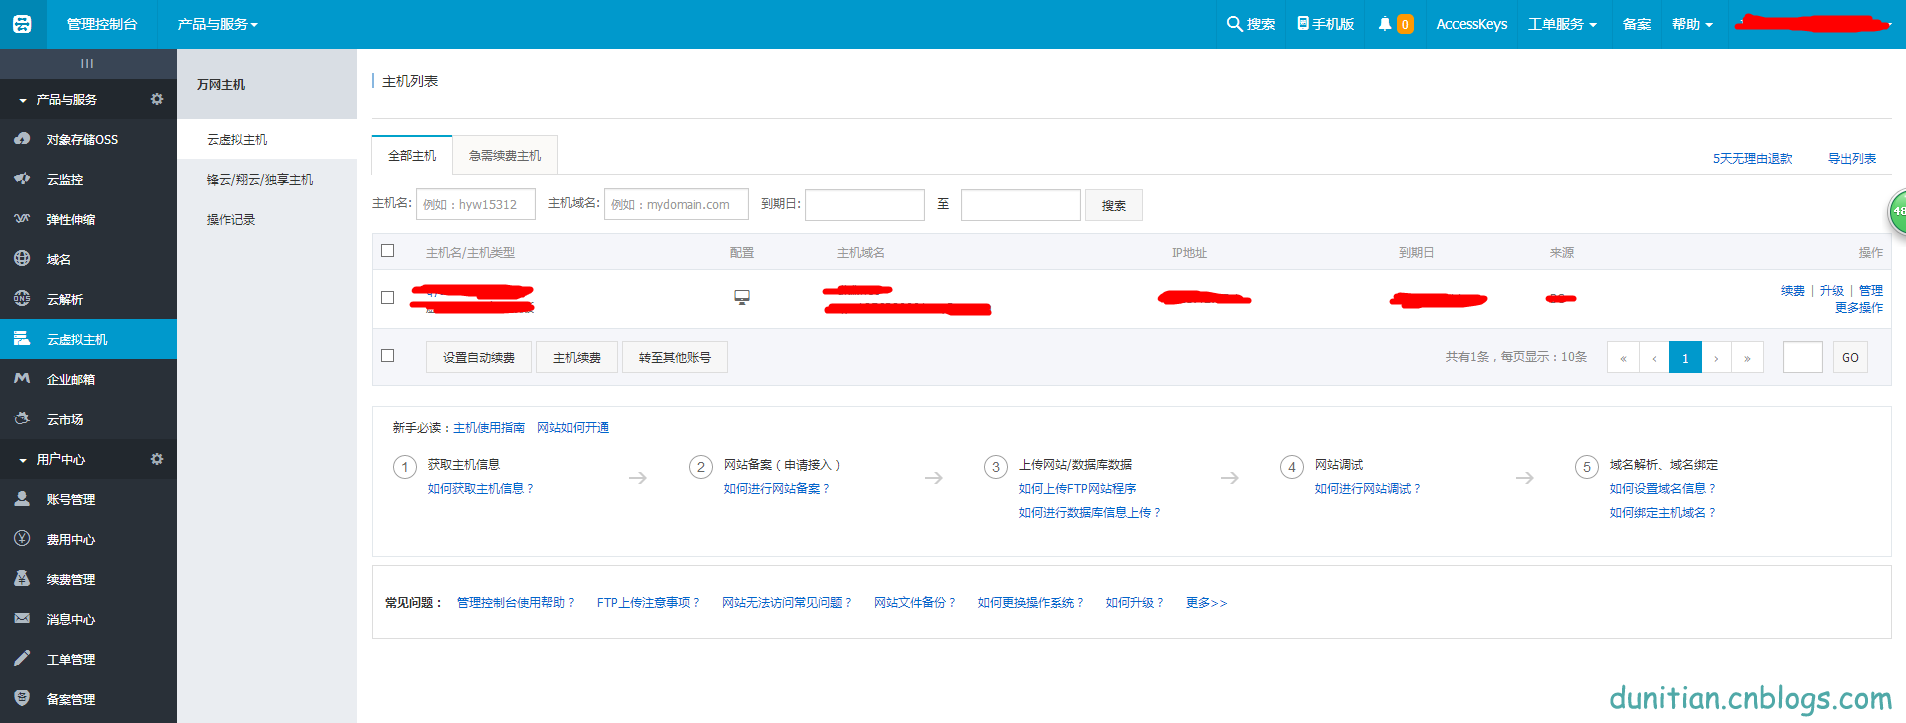1906x723 pixels.
Task: Open settings gear for 用户中心 section
Action: pos(157,459)
